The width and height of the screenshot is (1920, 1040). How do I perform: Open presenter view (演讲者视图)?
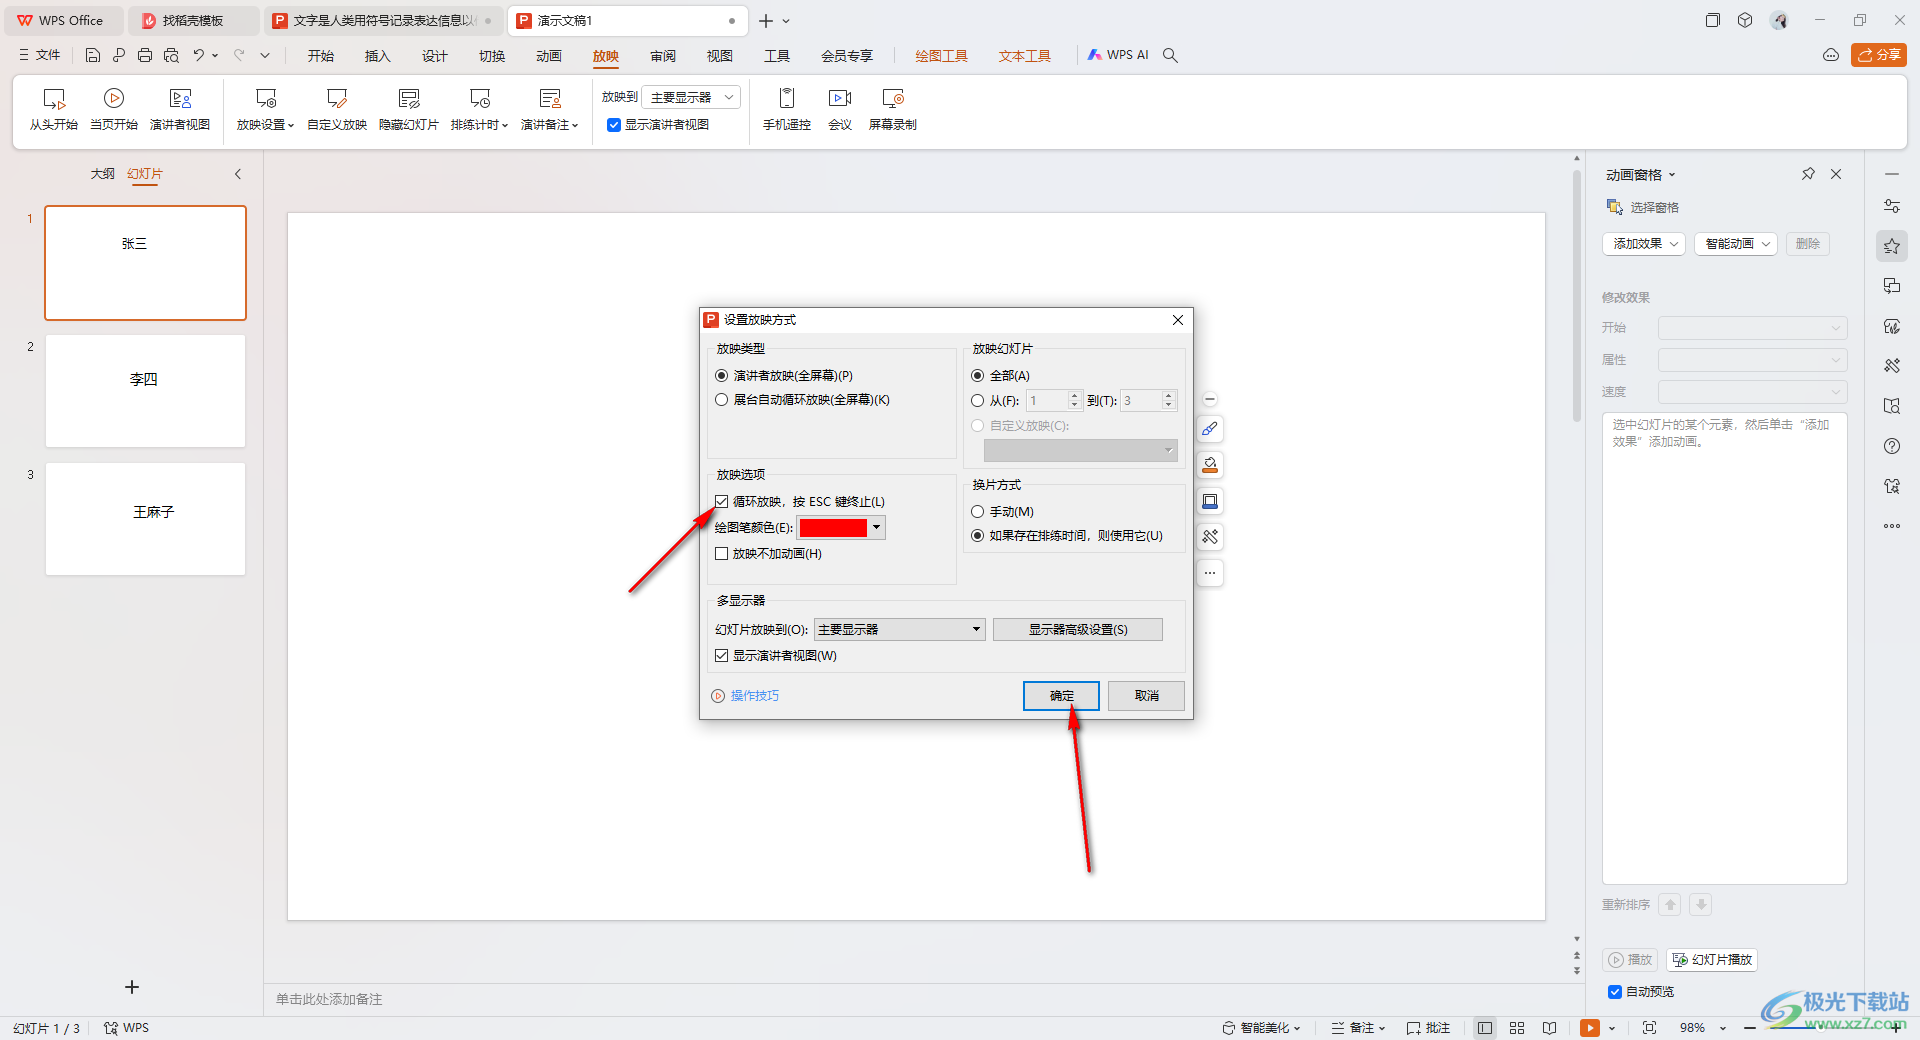[180, 109]
